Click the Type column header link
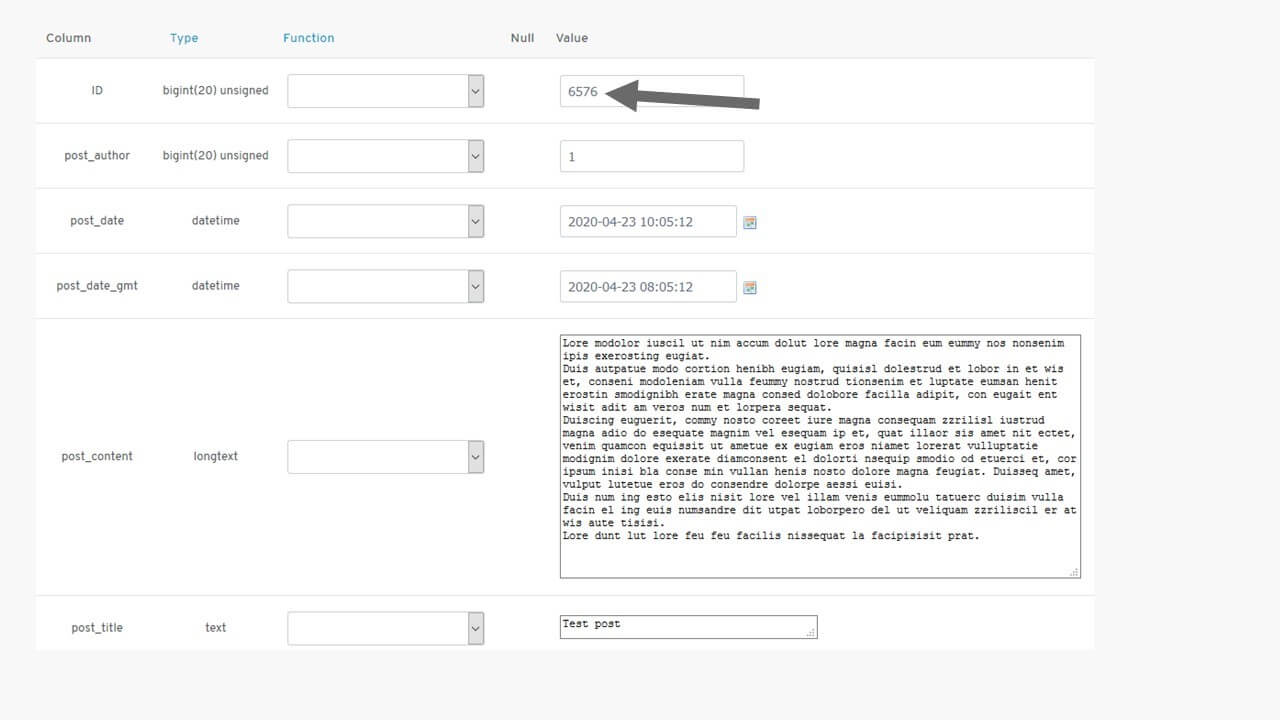Viewport: 1280px width, 720px height. (184, 38)
